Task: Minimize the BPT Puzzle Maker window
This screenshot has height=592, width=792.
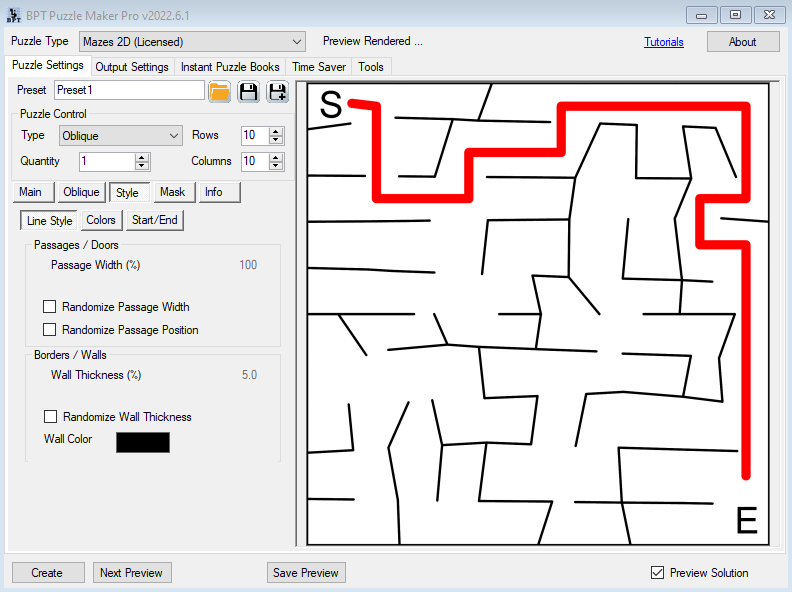Action: [702, 15]
